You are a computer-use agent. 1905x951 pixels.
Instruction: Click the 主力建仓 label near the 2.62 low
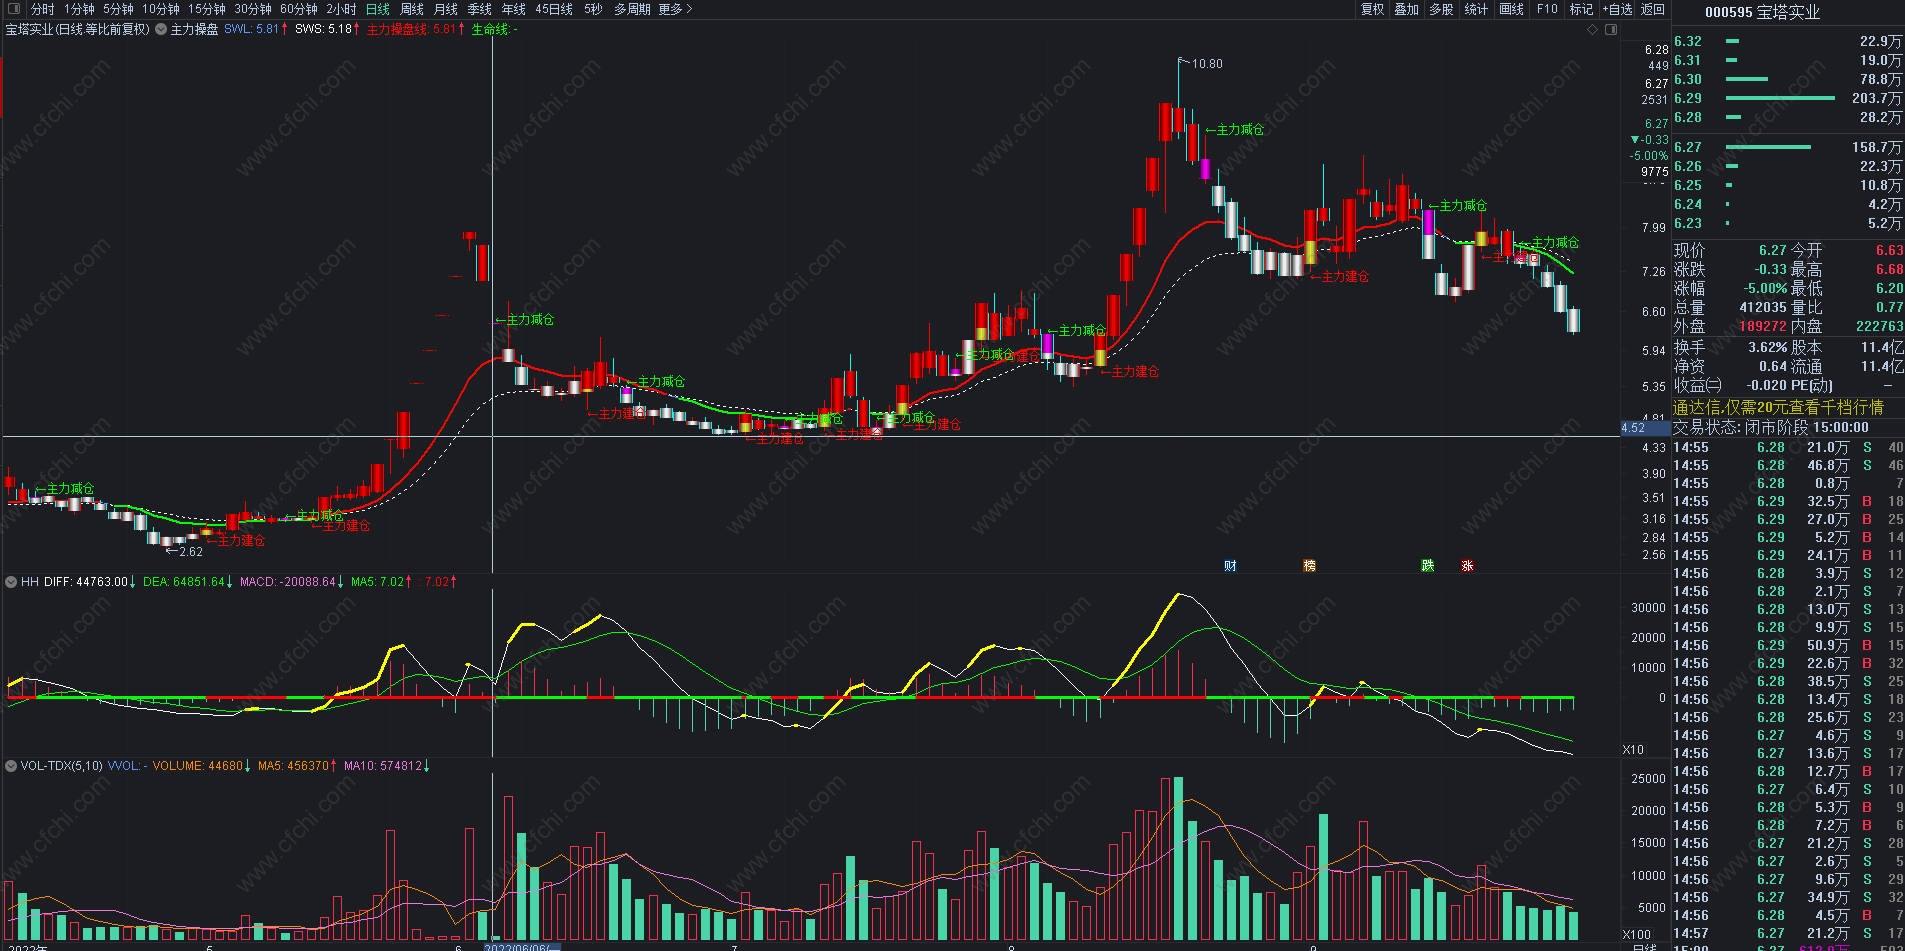pos(236,541)
